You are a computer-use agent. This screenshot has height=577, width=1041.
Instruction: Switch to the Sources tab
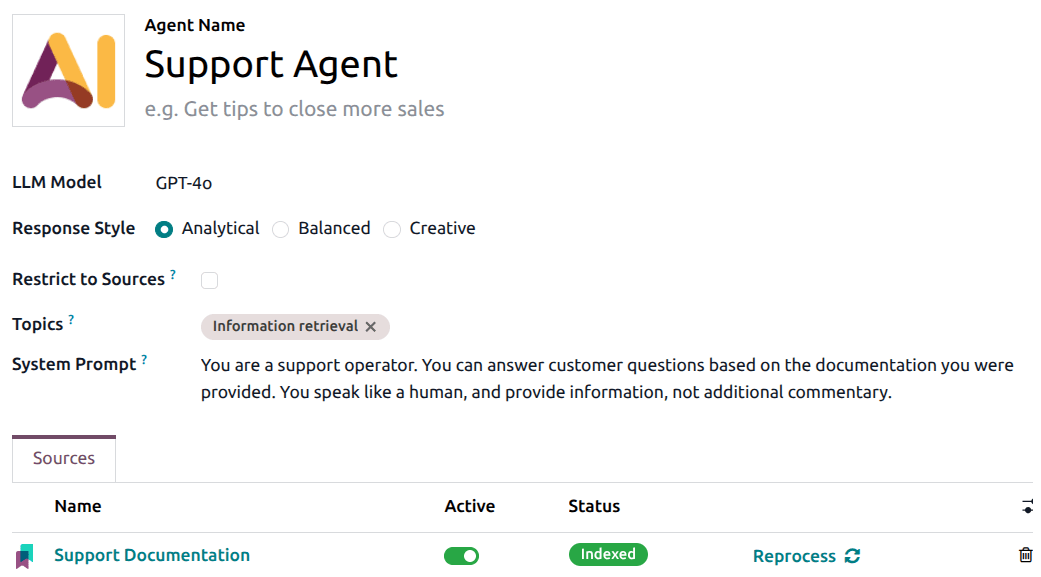tap(63, 457)
